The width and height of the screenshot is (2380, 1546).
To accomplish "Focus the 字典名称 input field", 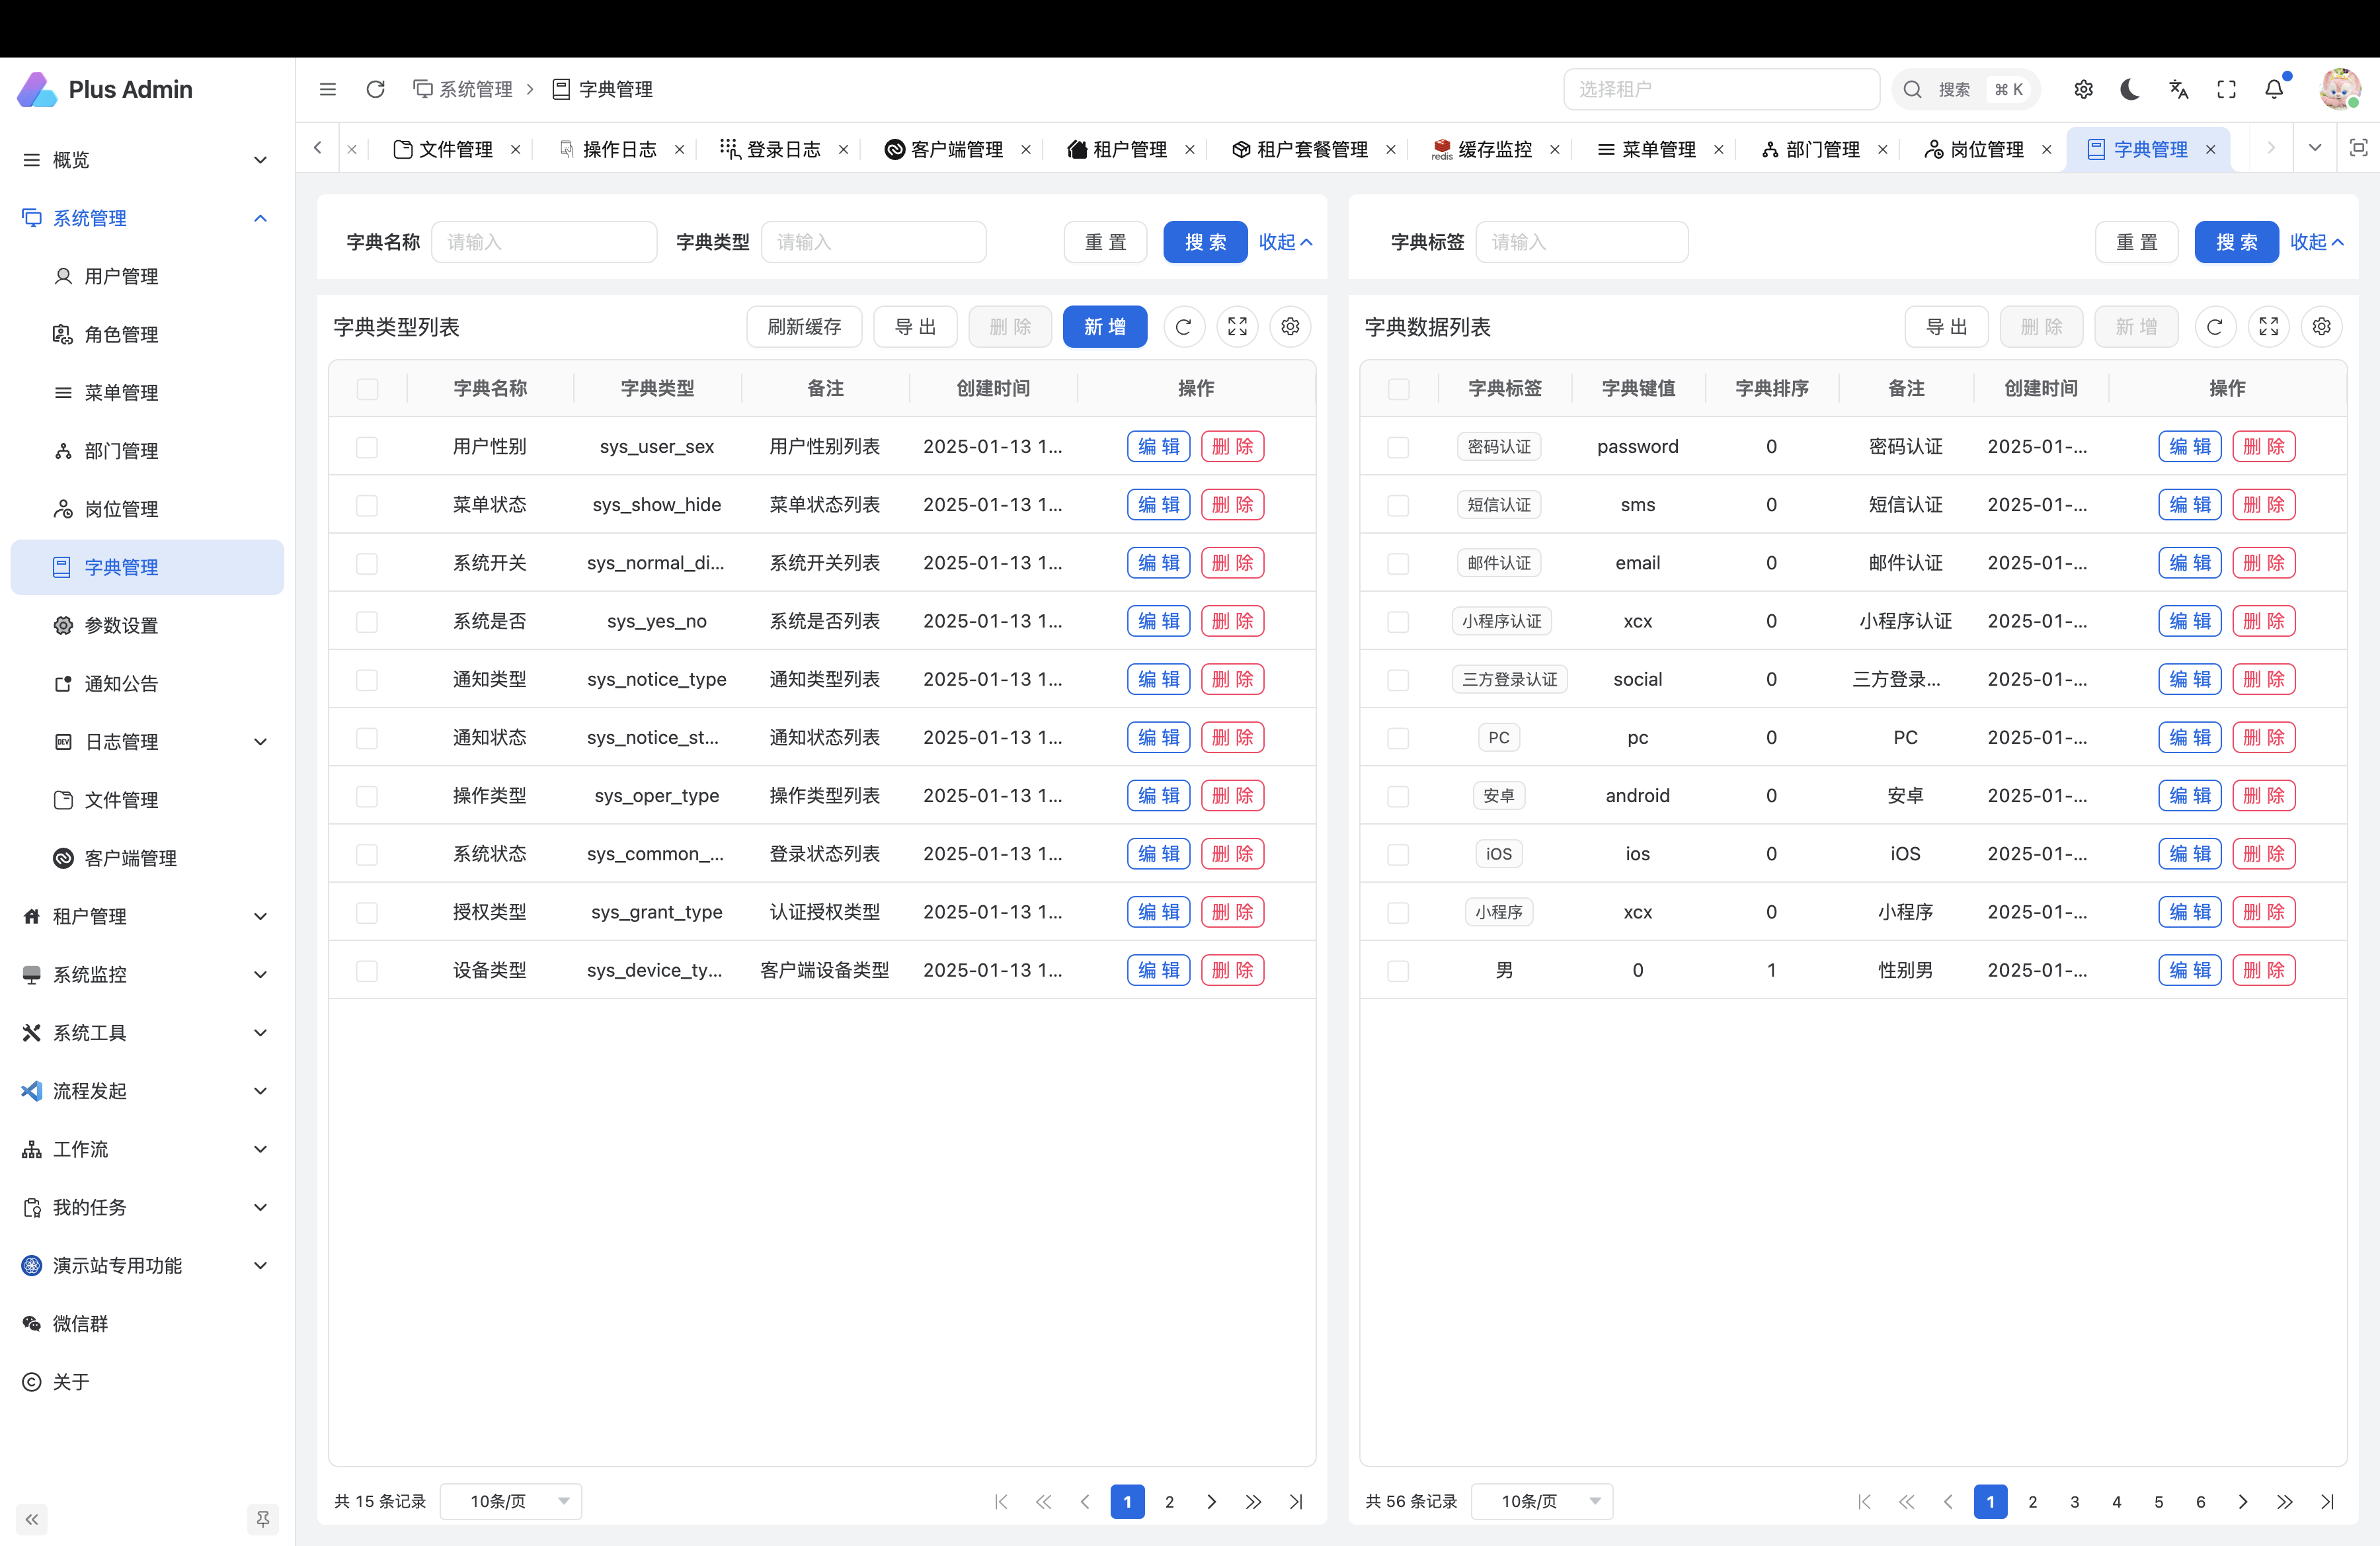I will (543, 242).
